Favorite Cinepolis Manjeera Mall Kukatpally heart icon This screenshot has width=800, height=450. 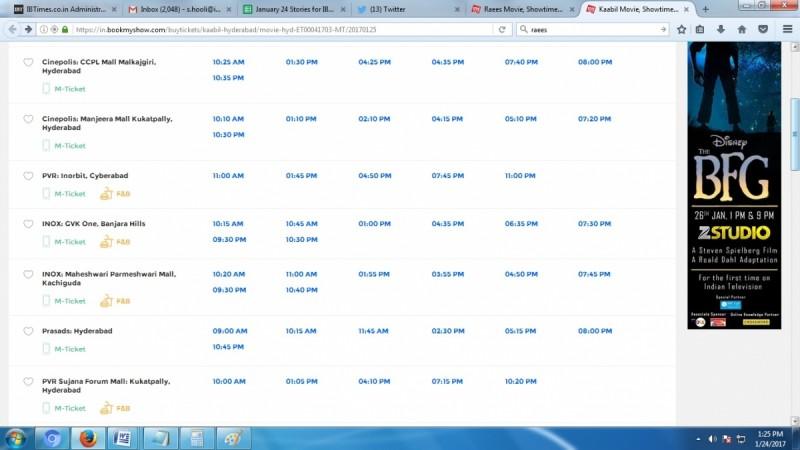point(28,119)
